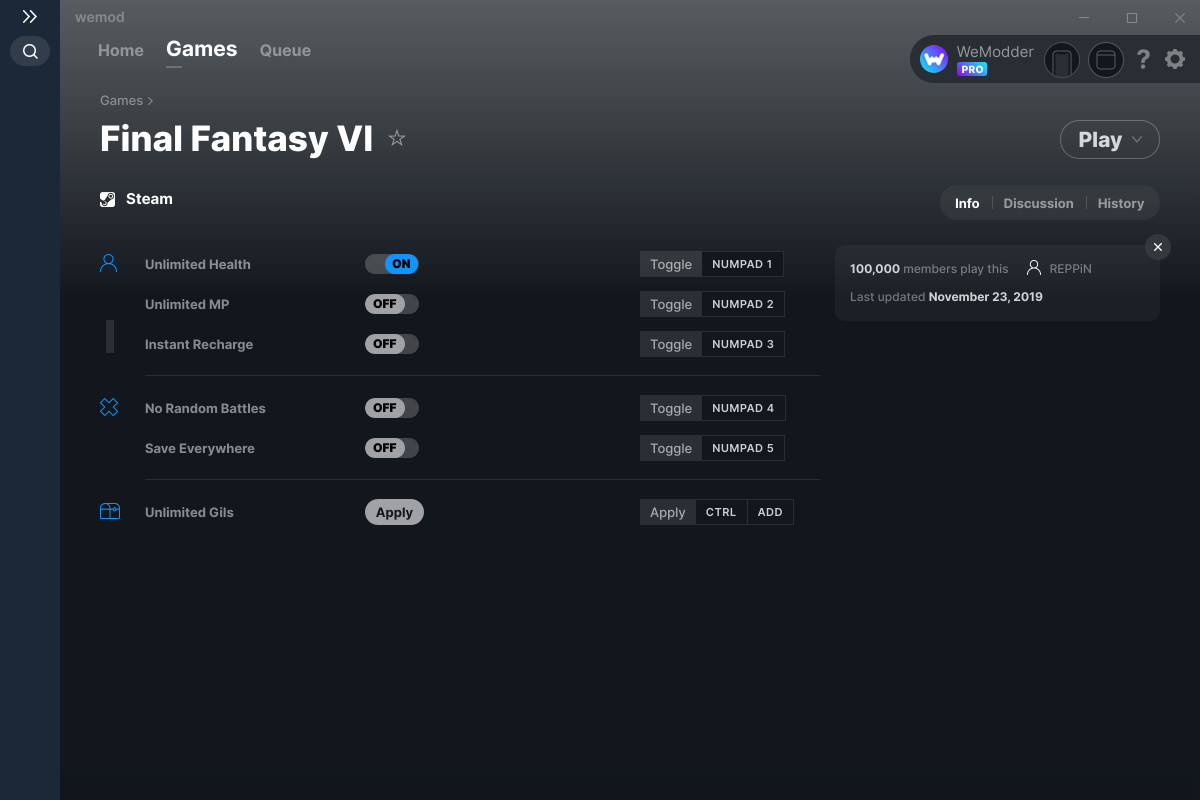Select the inventory chest icon
The height and width of the screenshot is (800, 1200).
[x=110, y=512]
